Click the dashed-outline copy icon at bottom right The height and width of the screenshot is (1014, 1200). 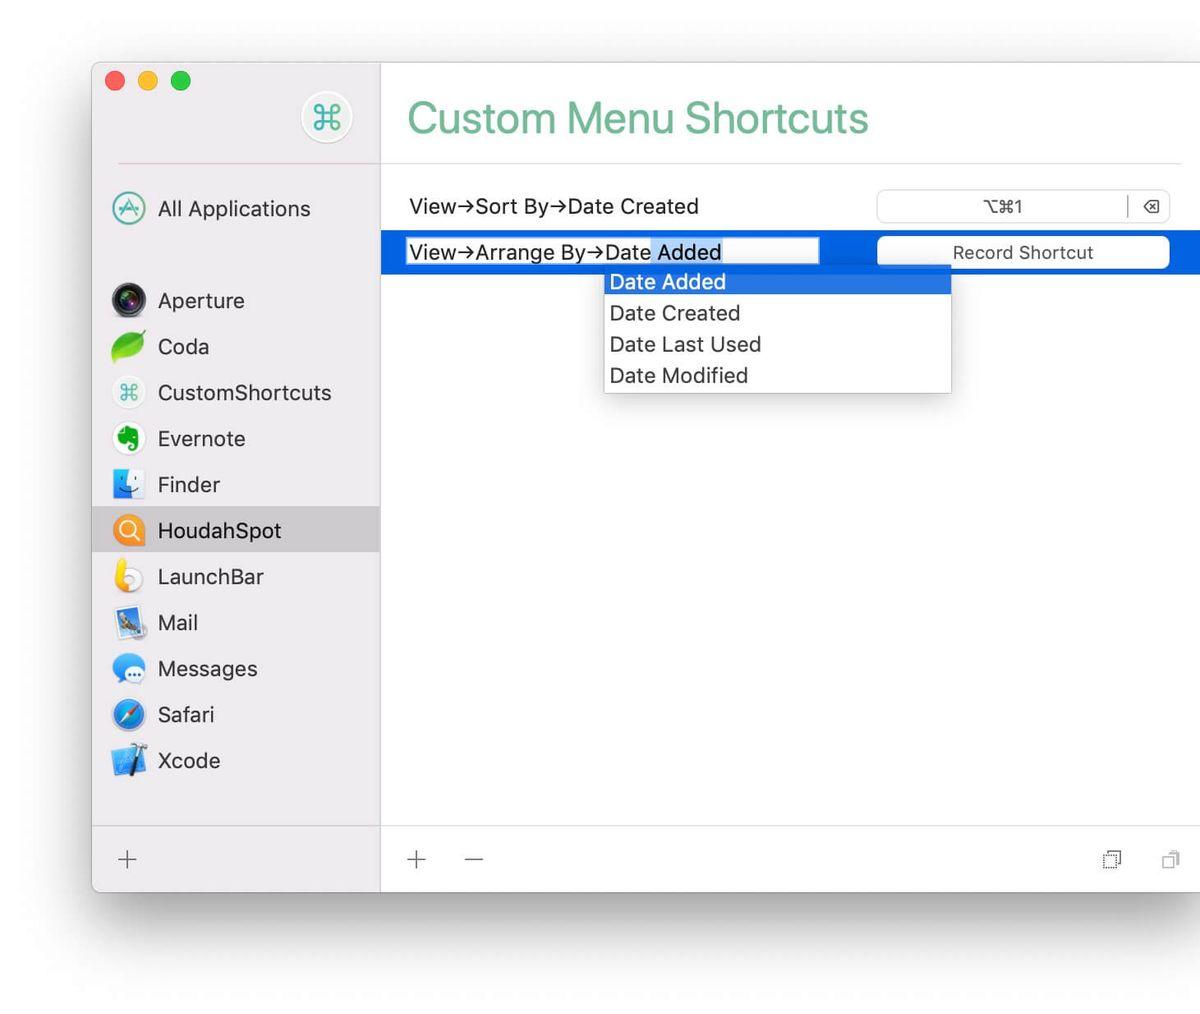tap(1111, 859)
